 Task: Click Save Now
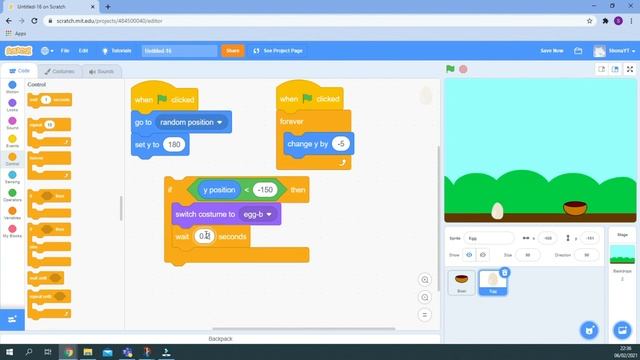(552, 51)
